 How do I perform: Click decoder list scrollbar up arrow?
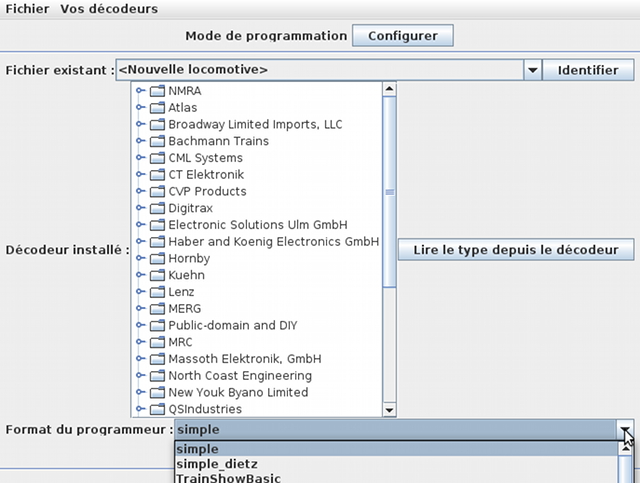(389, 89)
